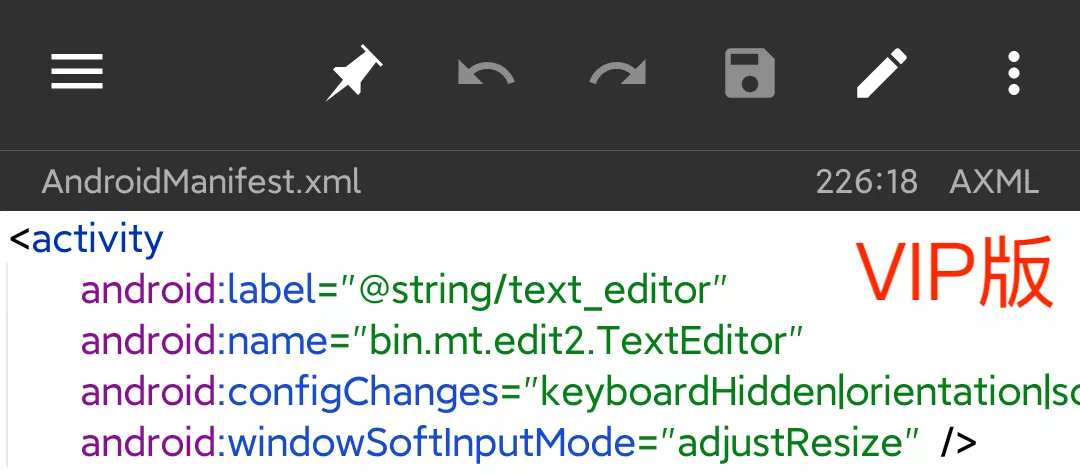Open the three-dot overflow menu
The image size is (1080, 474).
(1014, 73)
